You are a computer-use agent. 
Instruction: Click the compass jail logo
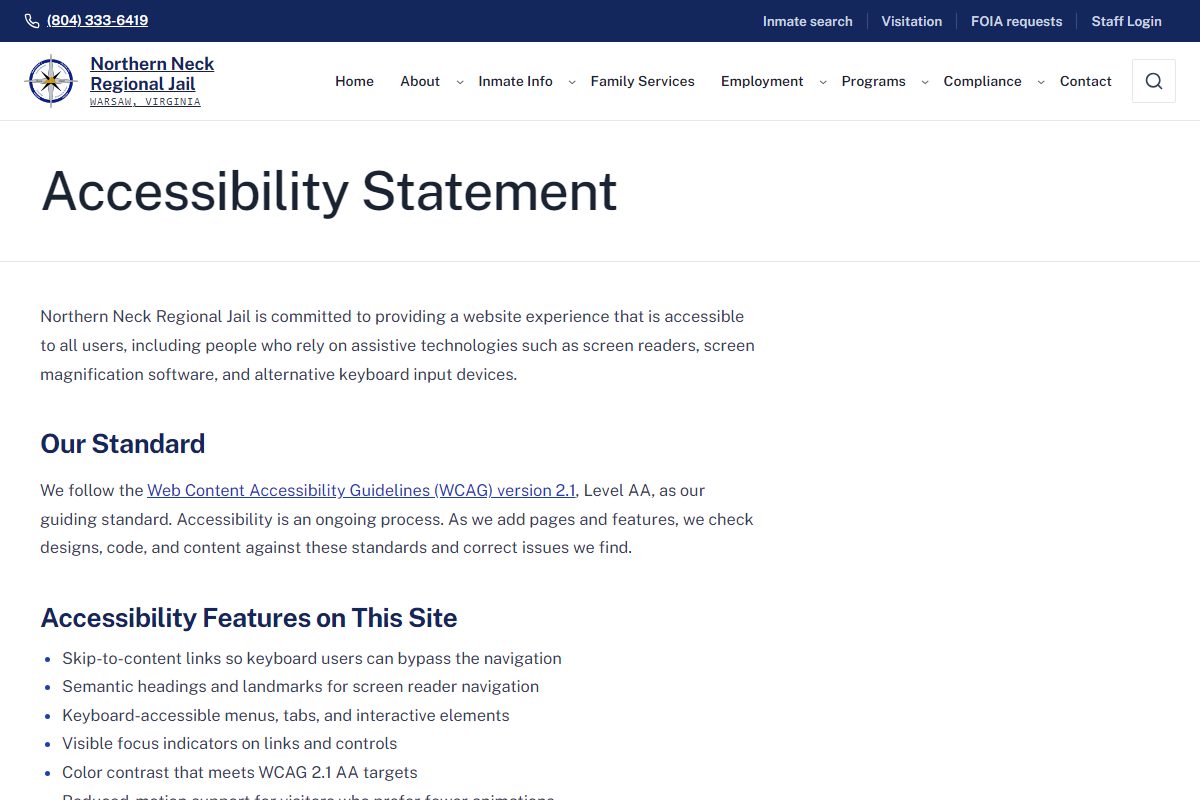click(51, 81)
